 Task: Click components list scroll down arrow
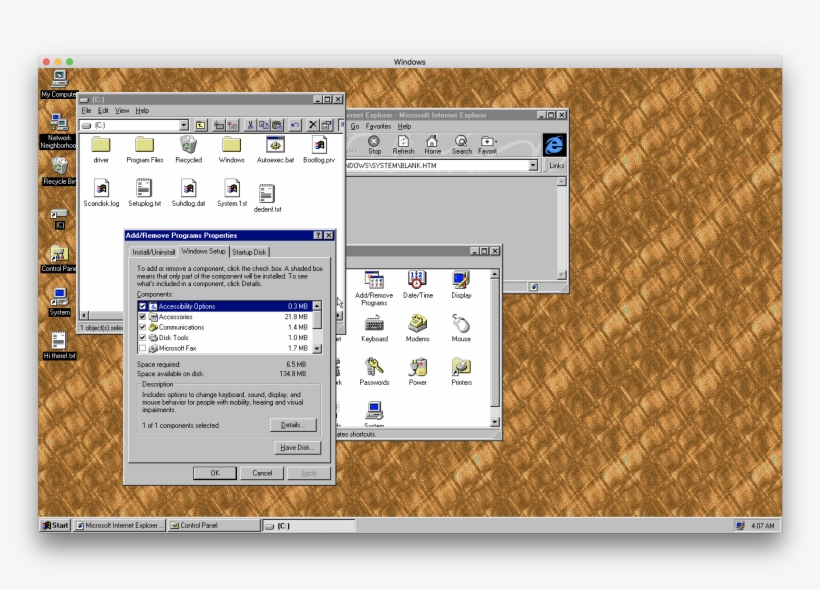click(x=317, y=348)
